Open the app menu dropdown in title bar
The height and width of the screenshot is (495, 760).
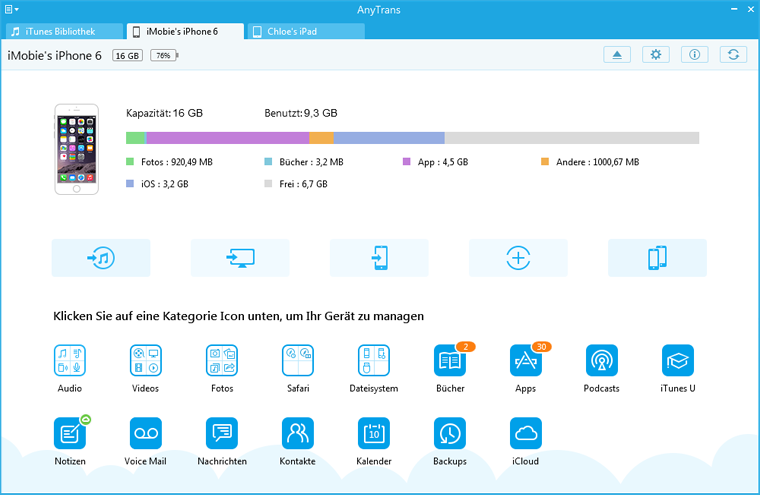coord(12,9)
